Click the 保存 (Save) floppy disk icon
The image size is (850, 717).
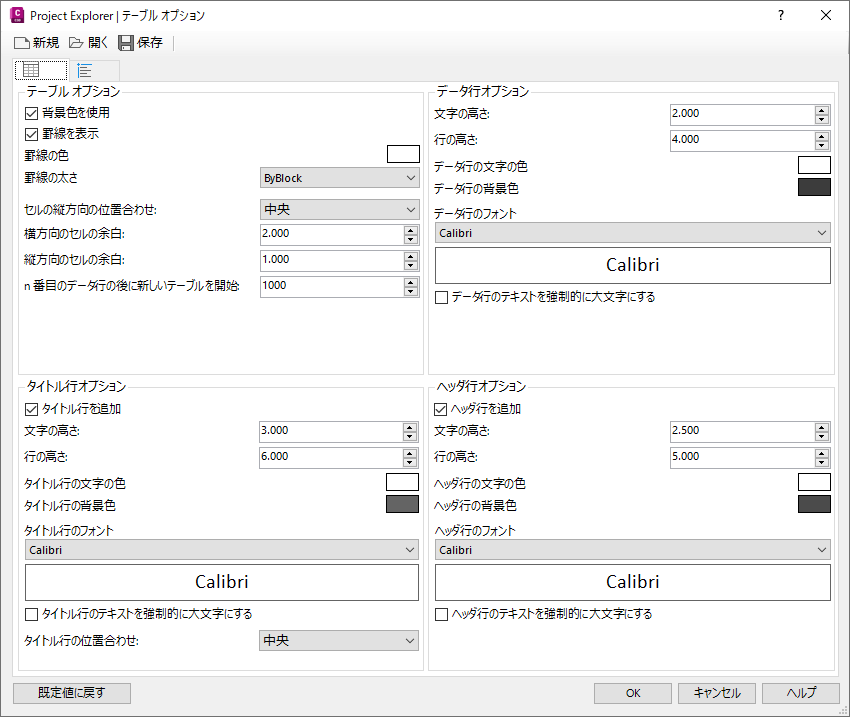click(126, 43)
